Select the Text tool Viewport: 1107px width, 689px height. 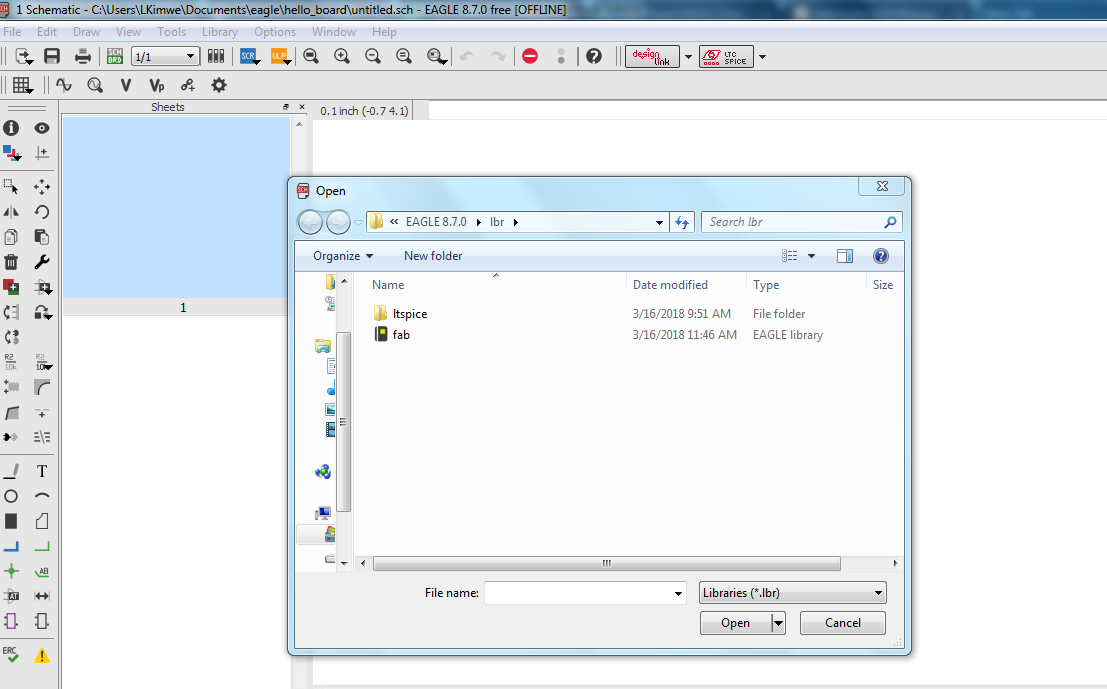42,471
